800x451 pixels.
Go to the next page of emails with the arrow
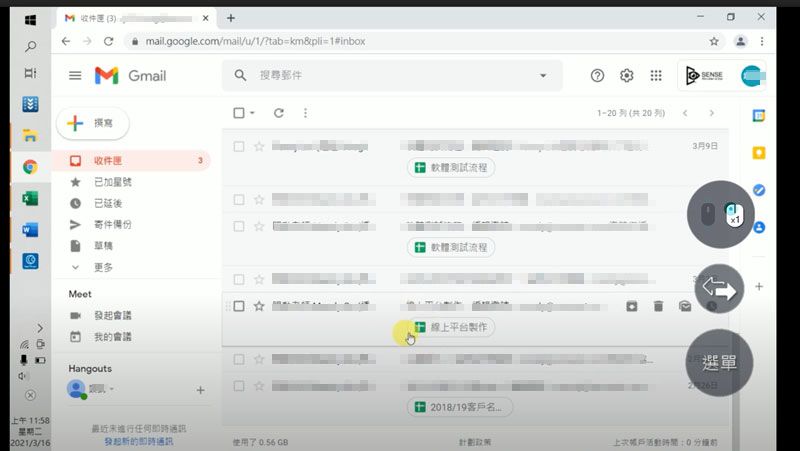711,113
